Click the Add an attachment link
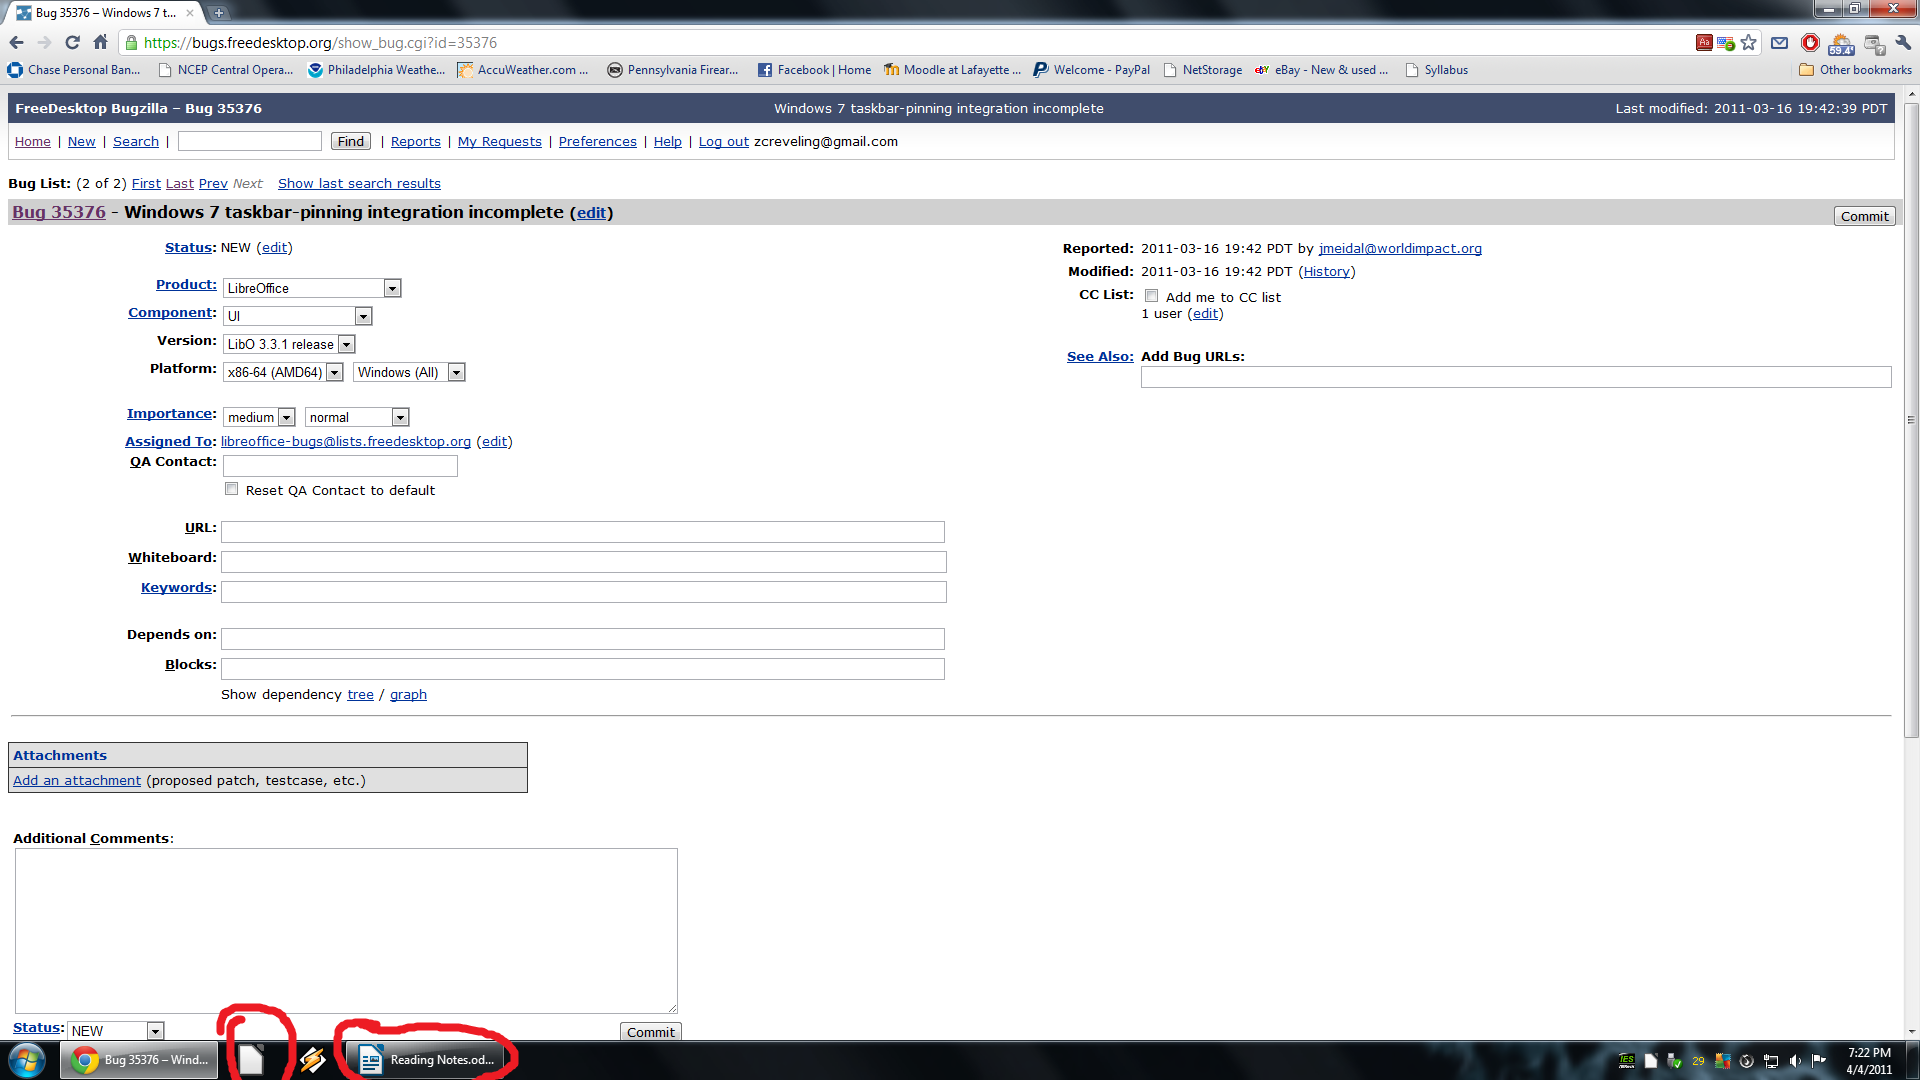The height and width of the screenshot is (1080, 1920). (77, 780)
